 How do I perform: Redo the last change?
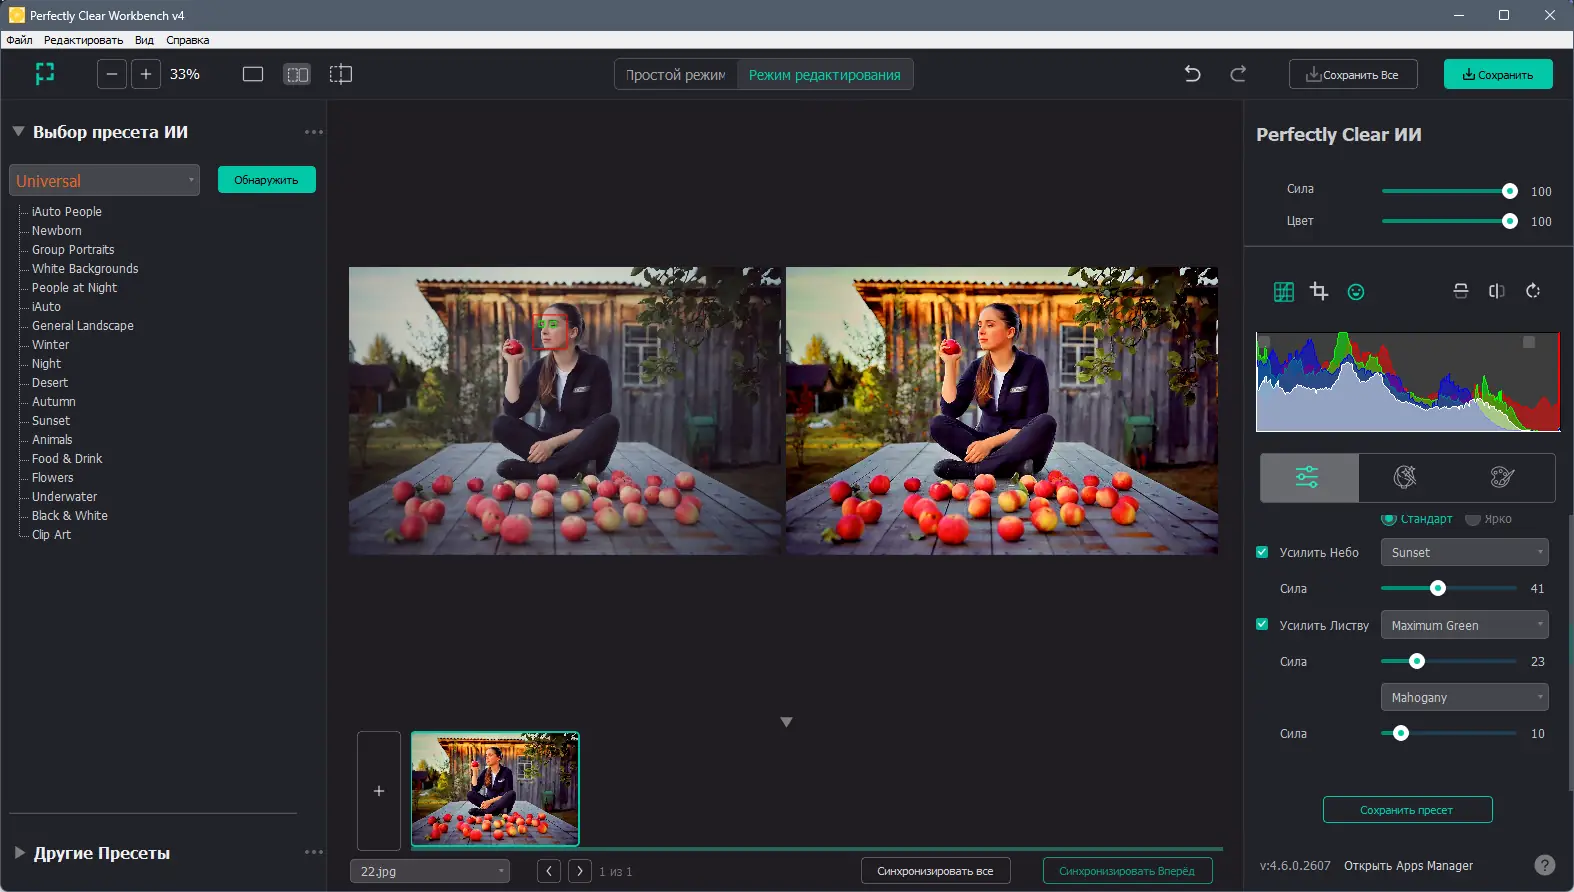click(1238, 74)
